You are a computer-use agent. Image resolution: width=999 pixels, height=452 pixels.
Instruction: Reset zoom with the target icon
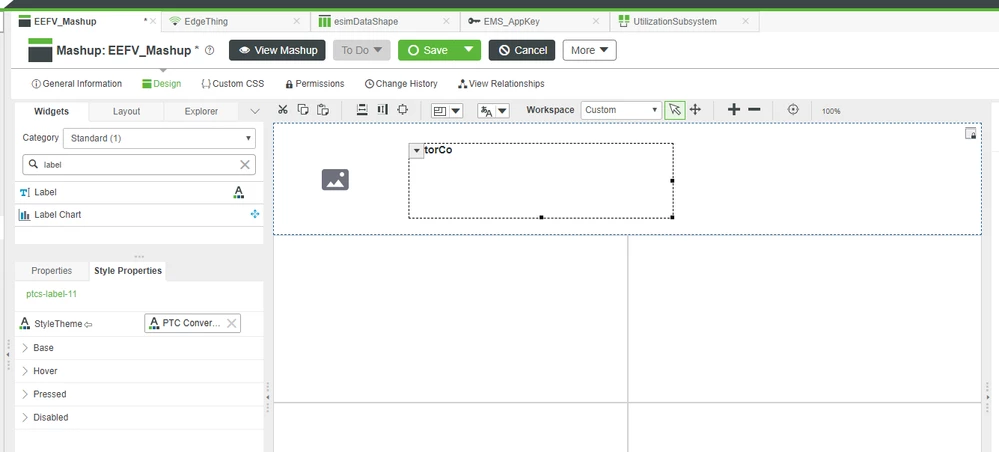[x=793, y=110]
